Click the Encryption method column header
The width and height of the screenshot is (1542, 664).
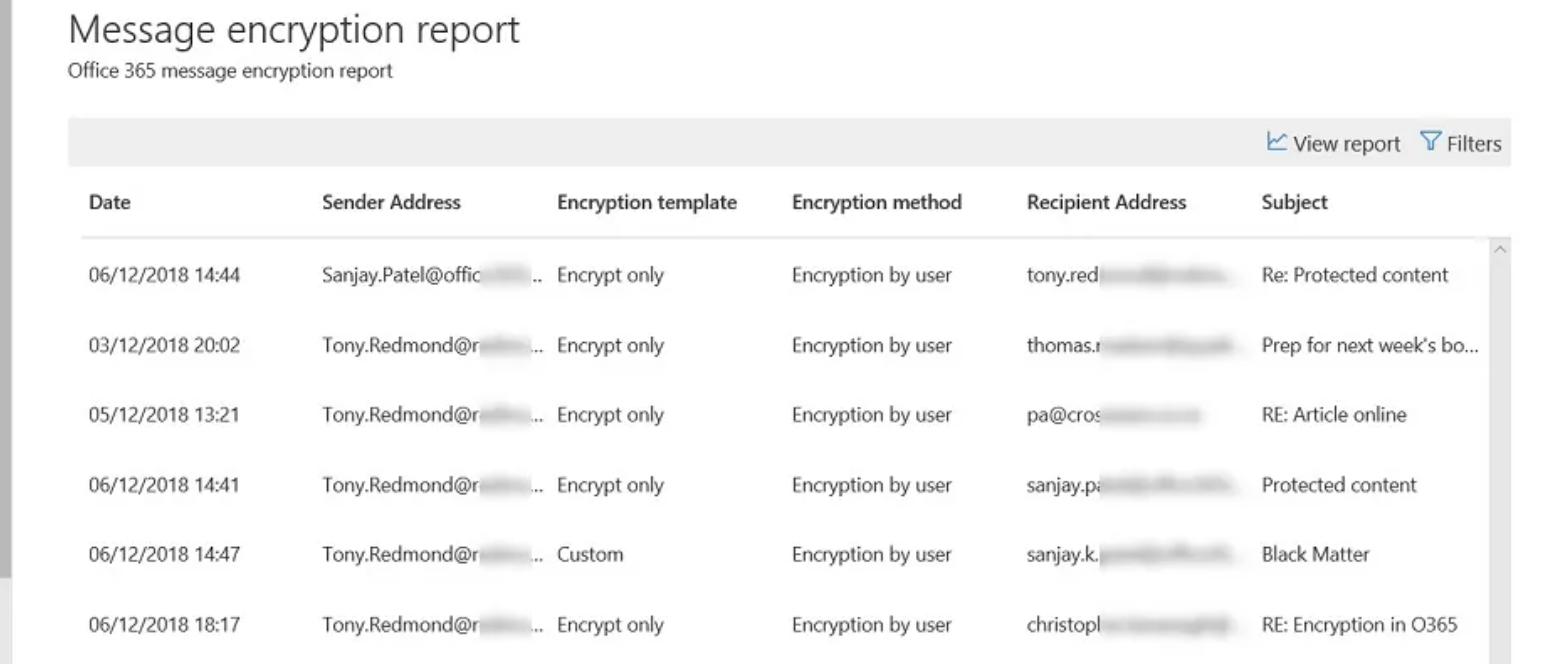877,202
